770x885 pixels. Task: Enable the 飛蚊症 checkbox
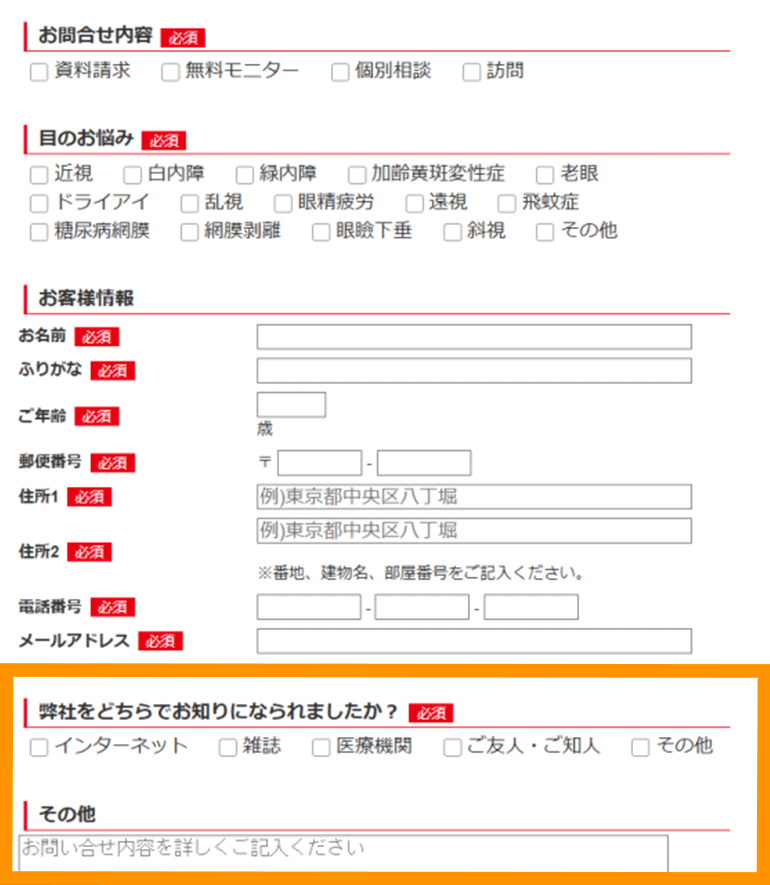(x=507, y=203)
